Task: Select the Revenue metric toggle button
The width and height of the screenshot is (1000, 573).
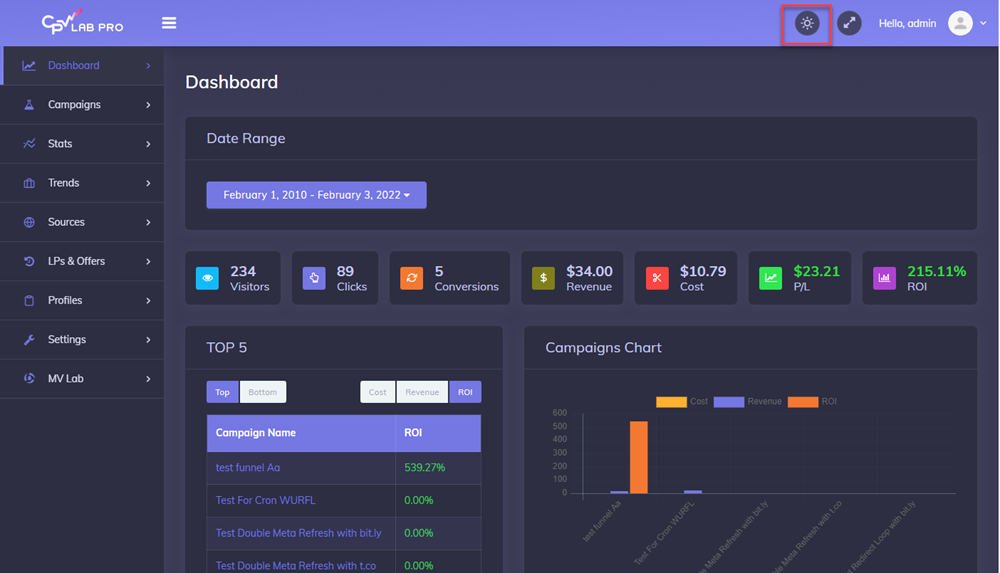Action: point(422,392)
